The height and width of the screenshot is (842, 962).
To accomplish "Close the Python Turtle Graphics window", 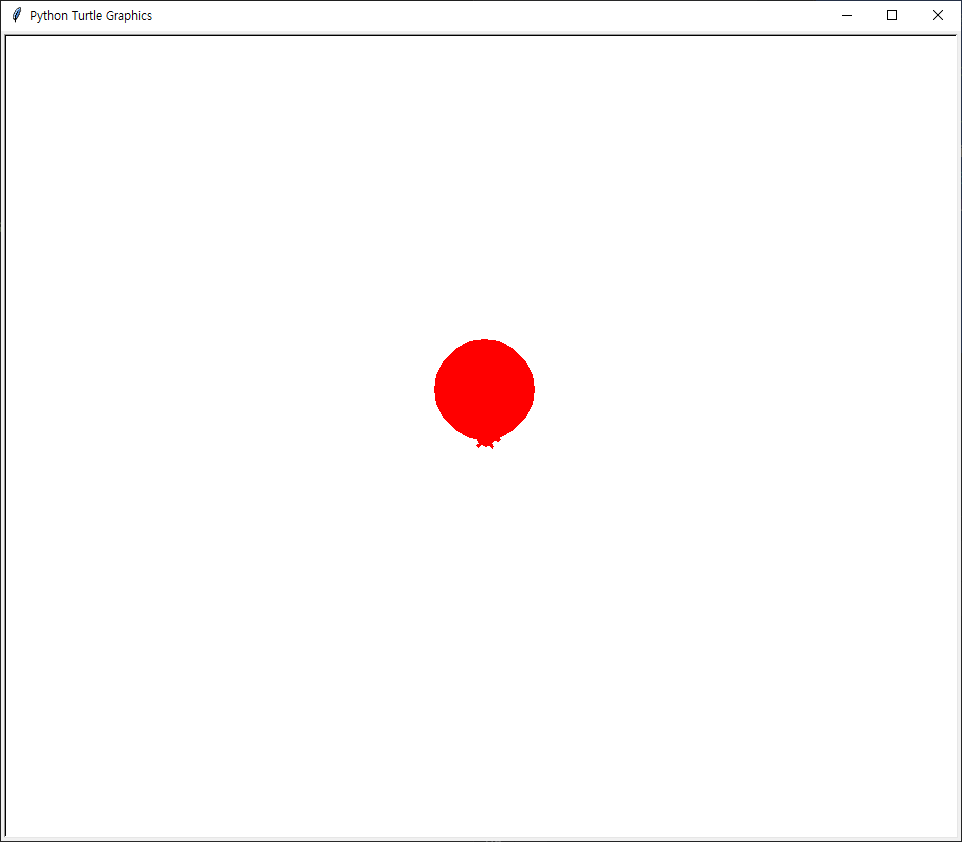I will [937, 15].
